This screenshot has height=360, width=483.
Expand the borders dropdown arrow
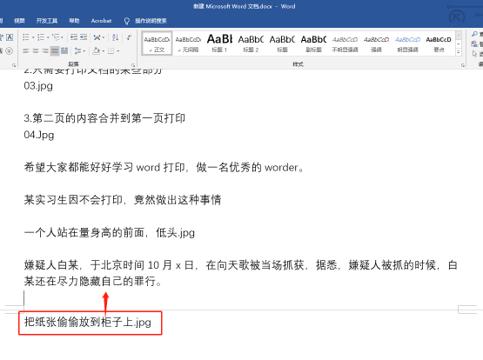pyautogui.click(x=118, y=51)
